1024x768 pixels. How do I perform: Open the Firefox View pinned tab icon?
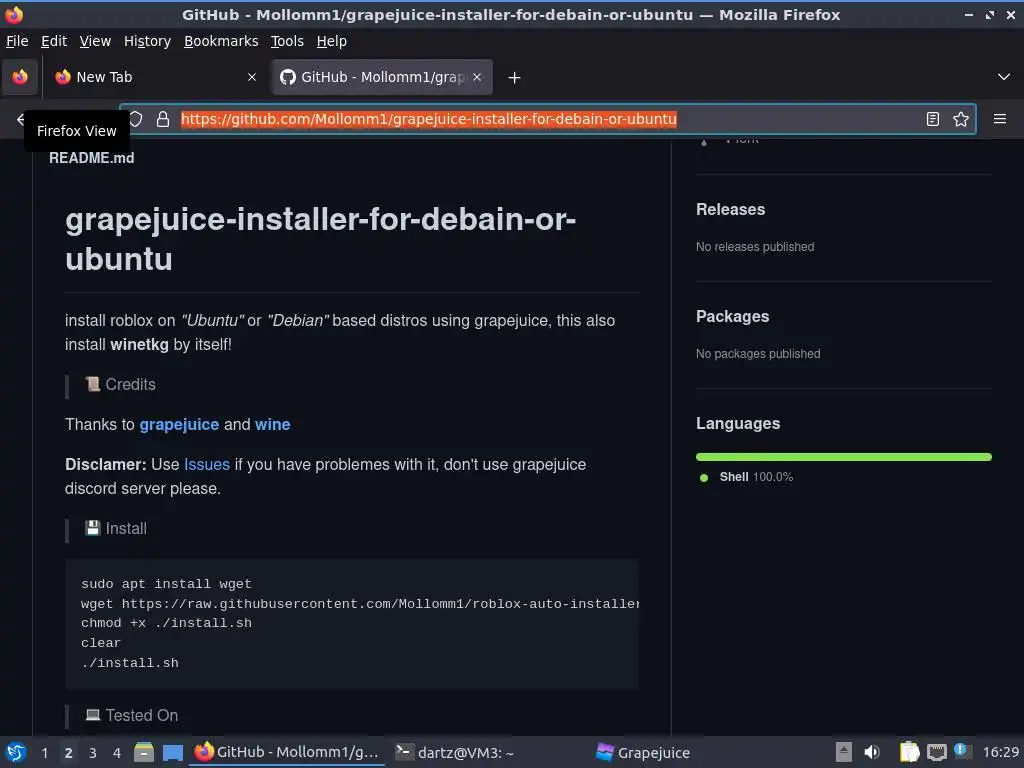20,77
